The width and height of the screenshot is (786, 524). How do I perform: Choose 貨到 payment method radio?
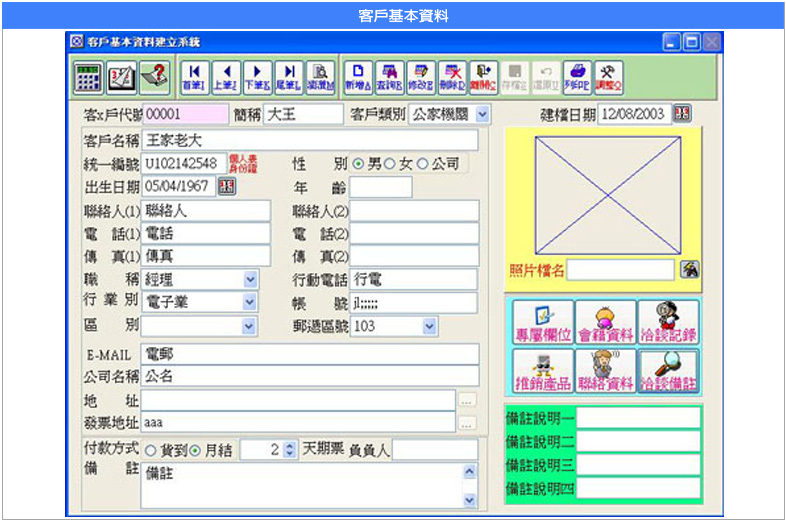point(151,450)
